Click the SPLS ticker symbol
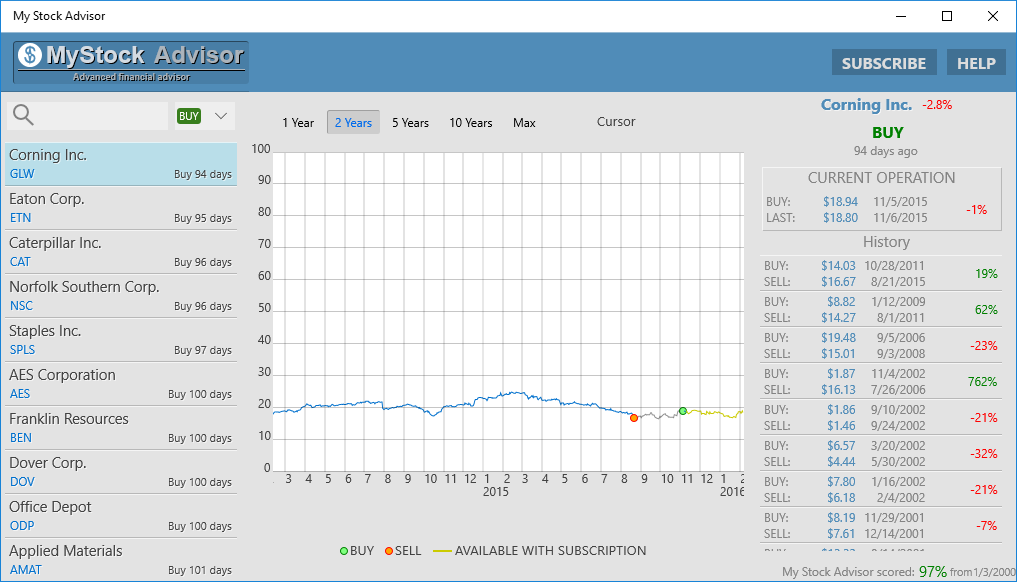This screenshot has width=1017, height=582. point(23,350)
